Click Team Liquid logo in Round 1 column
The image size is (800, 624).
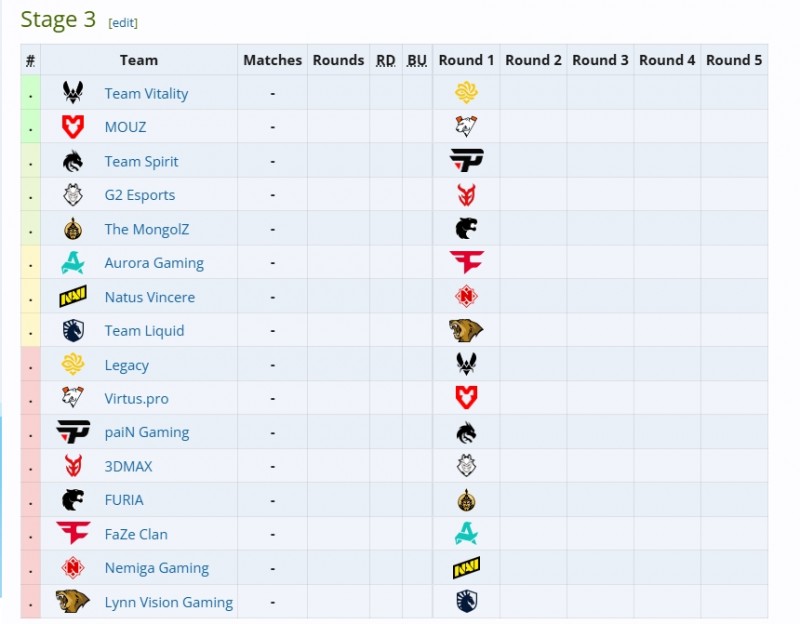(466, 602)
